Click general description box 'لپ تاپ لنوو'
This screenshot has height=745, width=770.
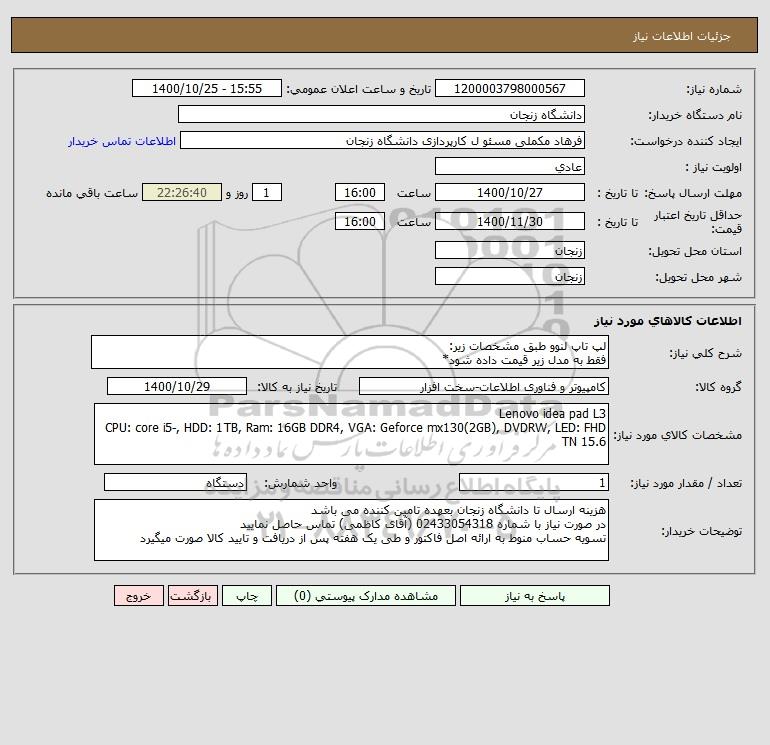350,352
